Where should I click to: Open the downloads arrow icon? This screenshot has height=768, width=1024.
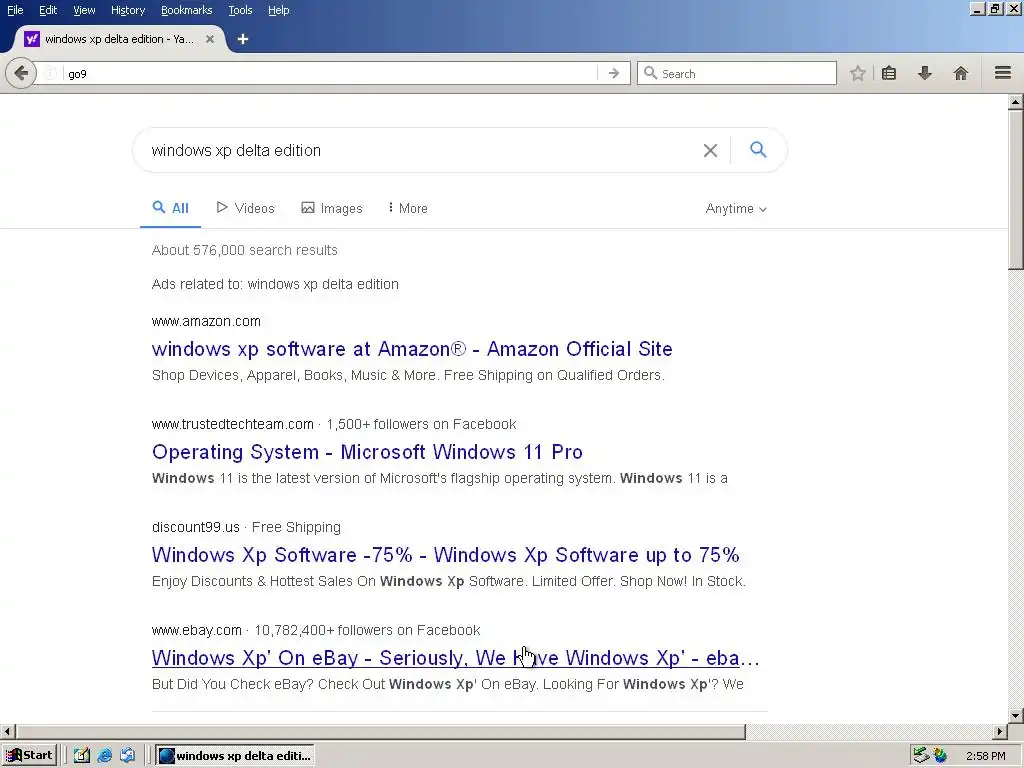click(924, 73)
